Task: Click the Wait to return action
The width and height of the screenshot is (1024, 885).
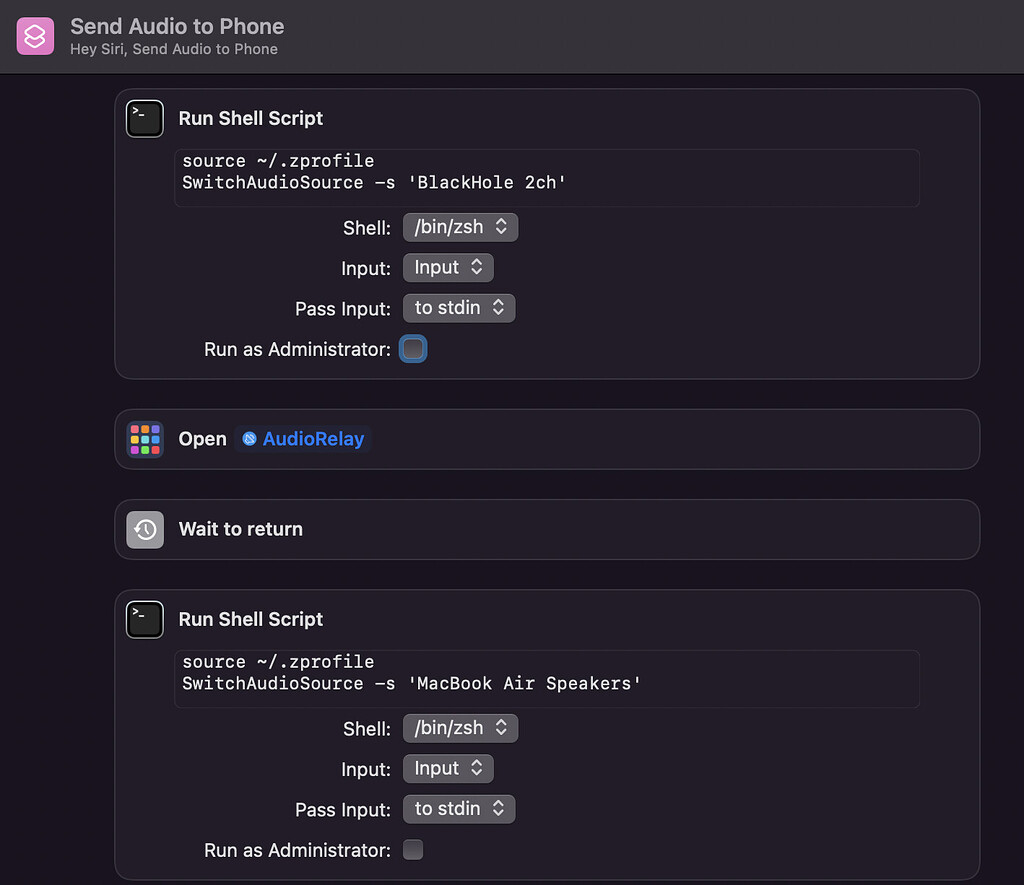Action: point(240,530)
